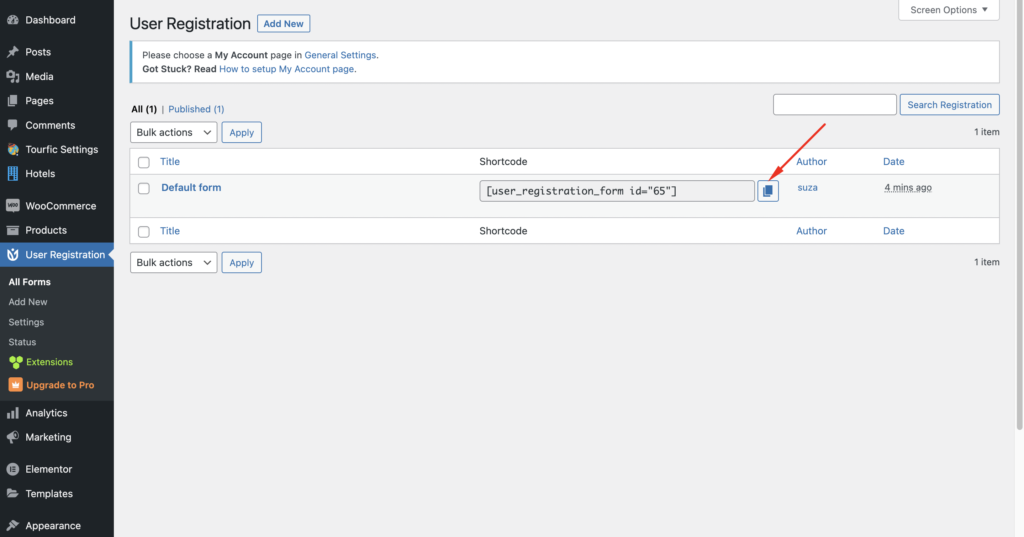
Task: Click the Tourfic Settings icon
Action: (x=12, y=150)
